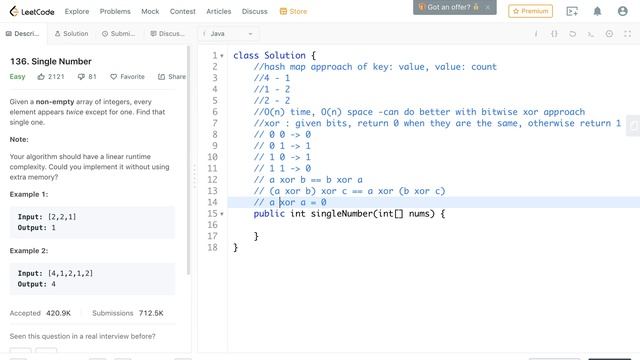
Task: Open editor settings circular icon
Action: [609, 34]
